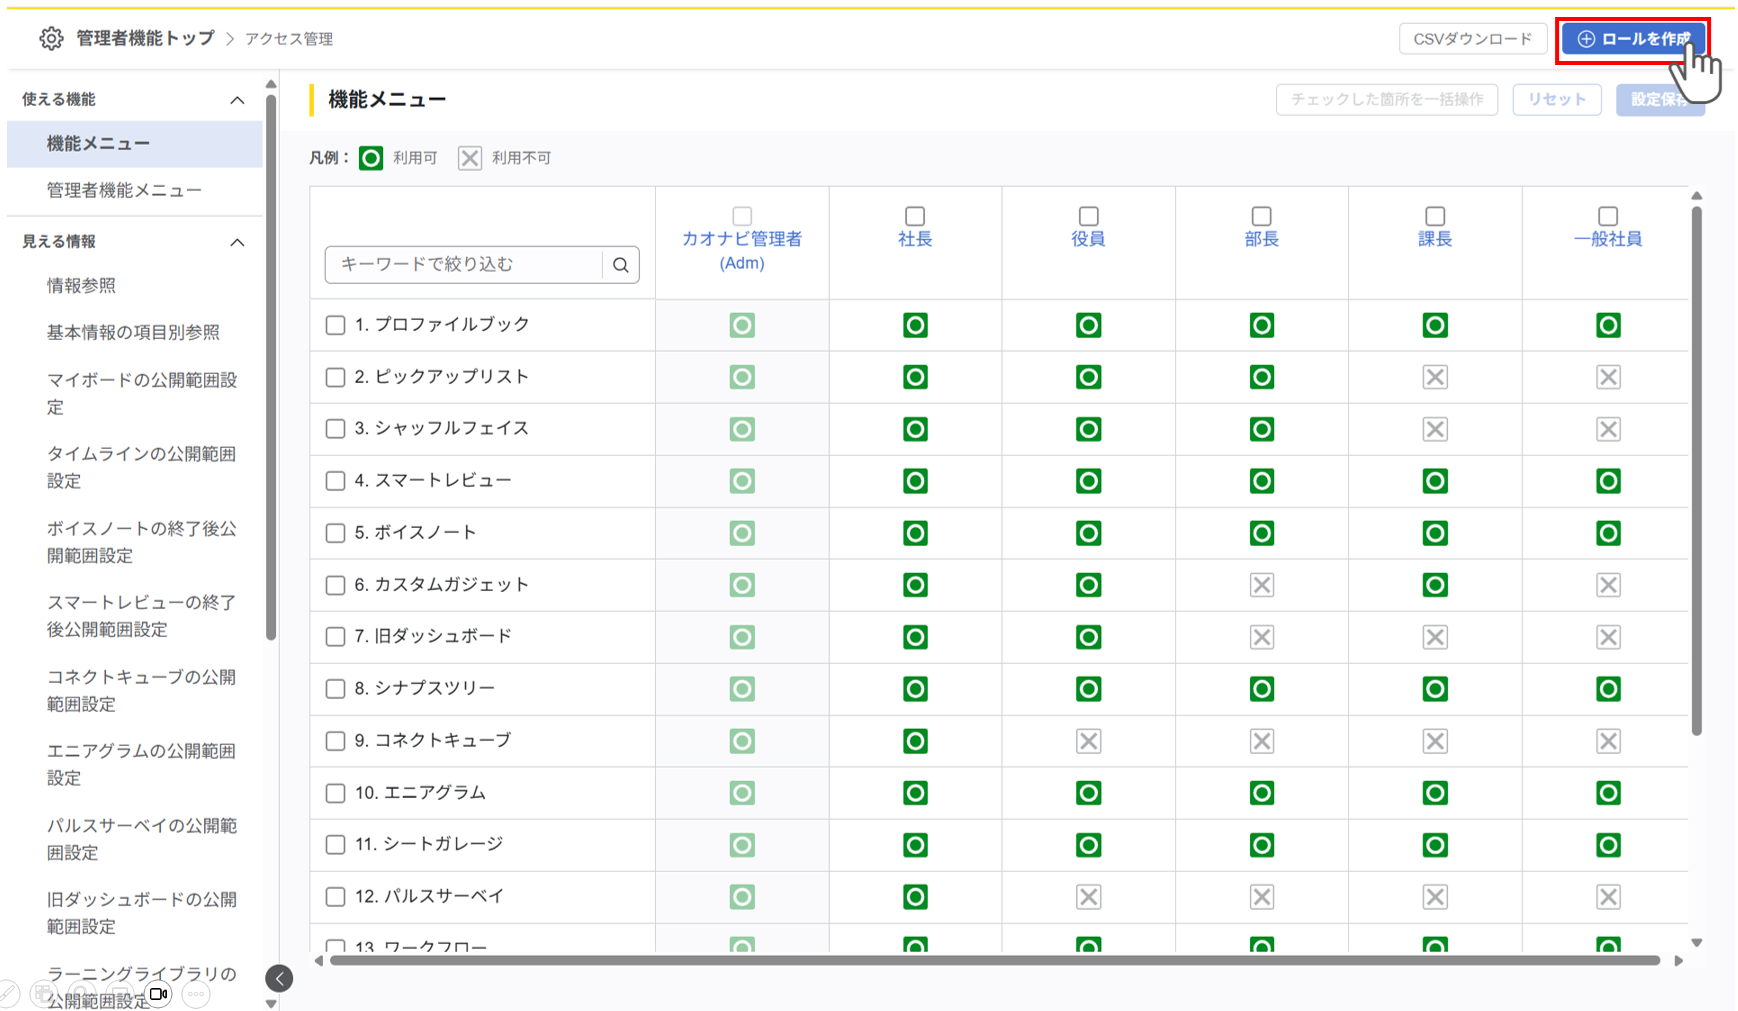Screen dimensions: 1738x1011
Task: Open the カオナビ管理者 (Adm) role link
Action: tap(742, 251)
